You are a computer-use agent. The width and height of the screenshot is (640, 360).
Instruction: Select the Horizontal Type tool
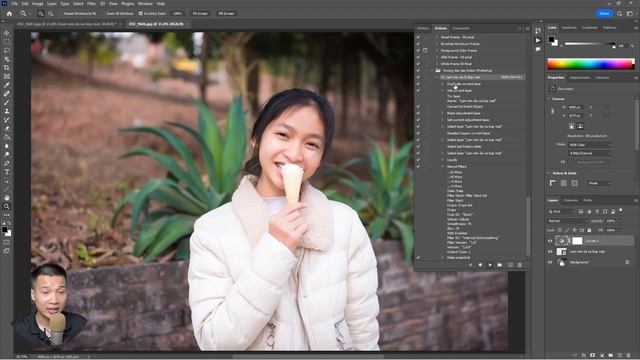coord(7,172)
